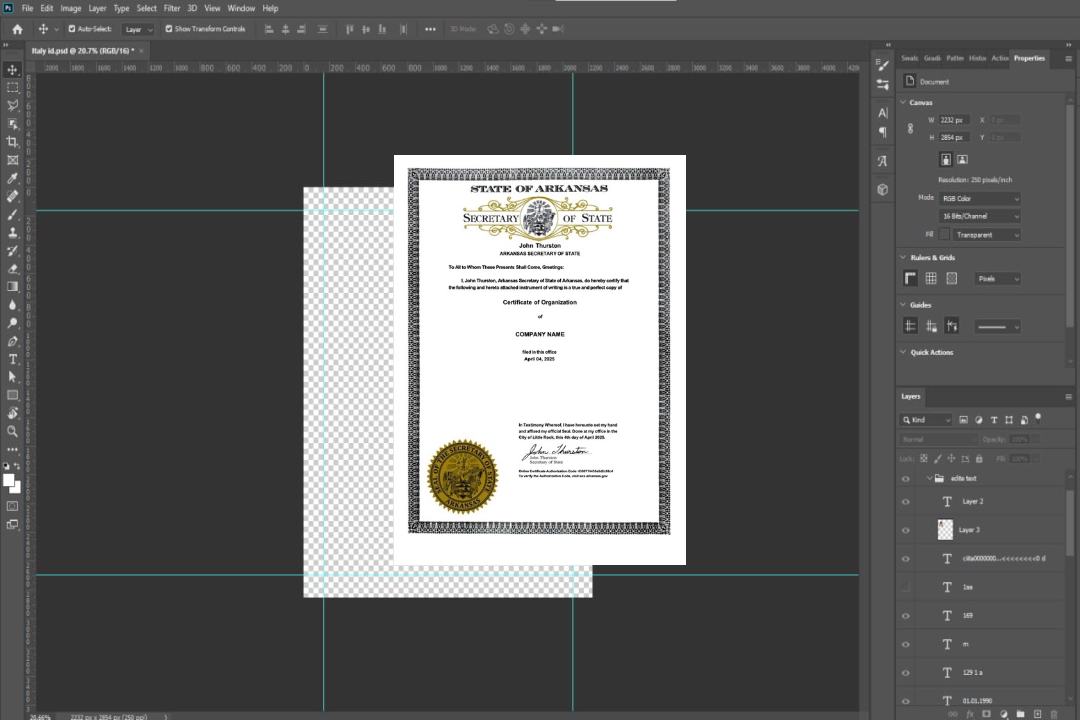Image resolution: width=1080 pixels, height=720 pixels.
Task: Select the Crop tool
Action: click(x=12, y=142)
